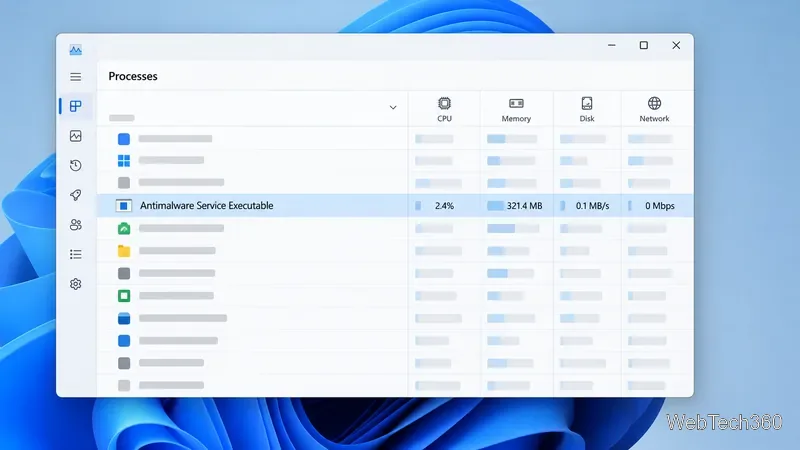The width and height of the screenshot is (800, 450).
Task: Open the Users page
Action: tap(76, 224)
